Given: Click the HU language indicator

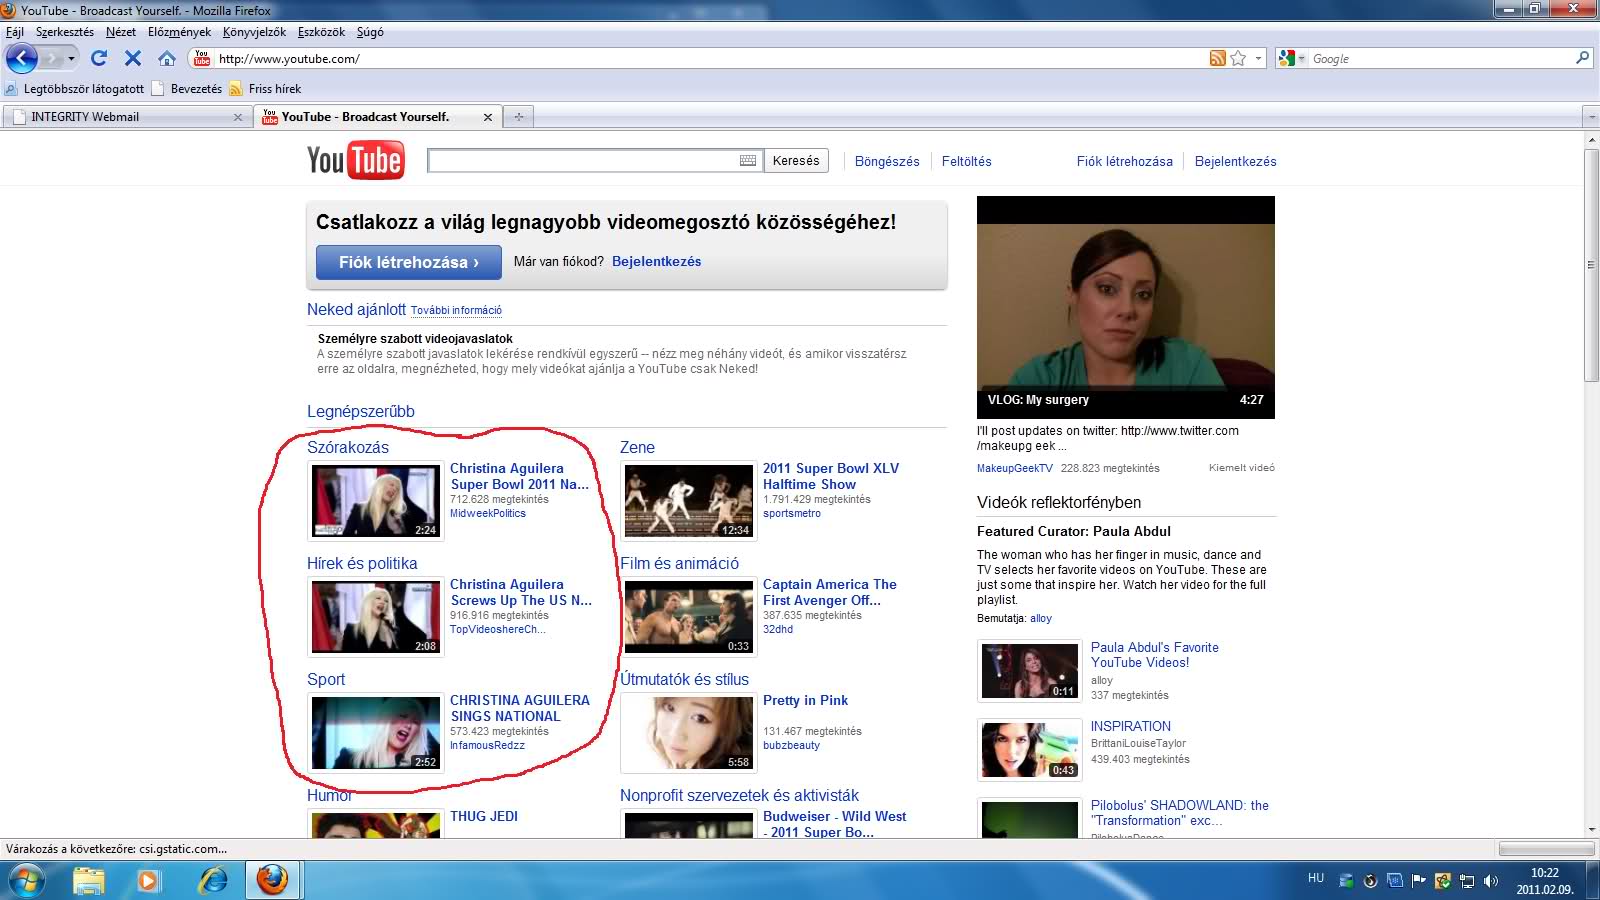Looking at the screenshot, I should pyautogui.click(x=1316, y=879).
